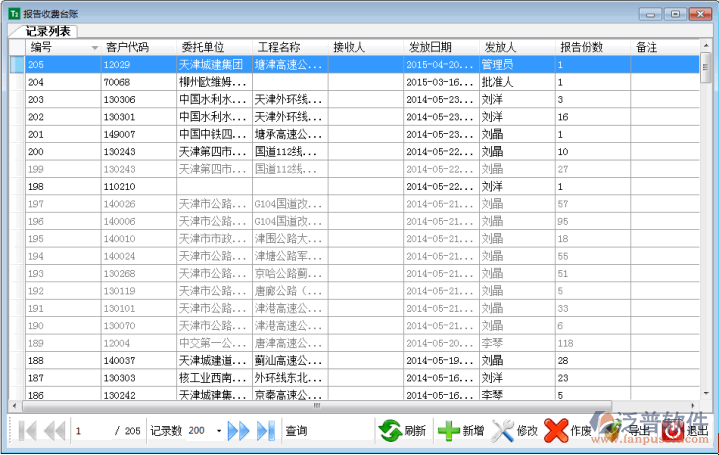This screenshot has width=719, height=455.
Task: Click row selector cell beside record 205
Action: (x=17, y=65)
